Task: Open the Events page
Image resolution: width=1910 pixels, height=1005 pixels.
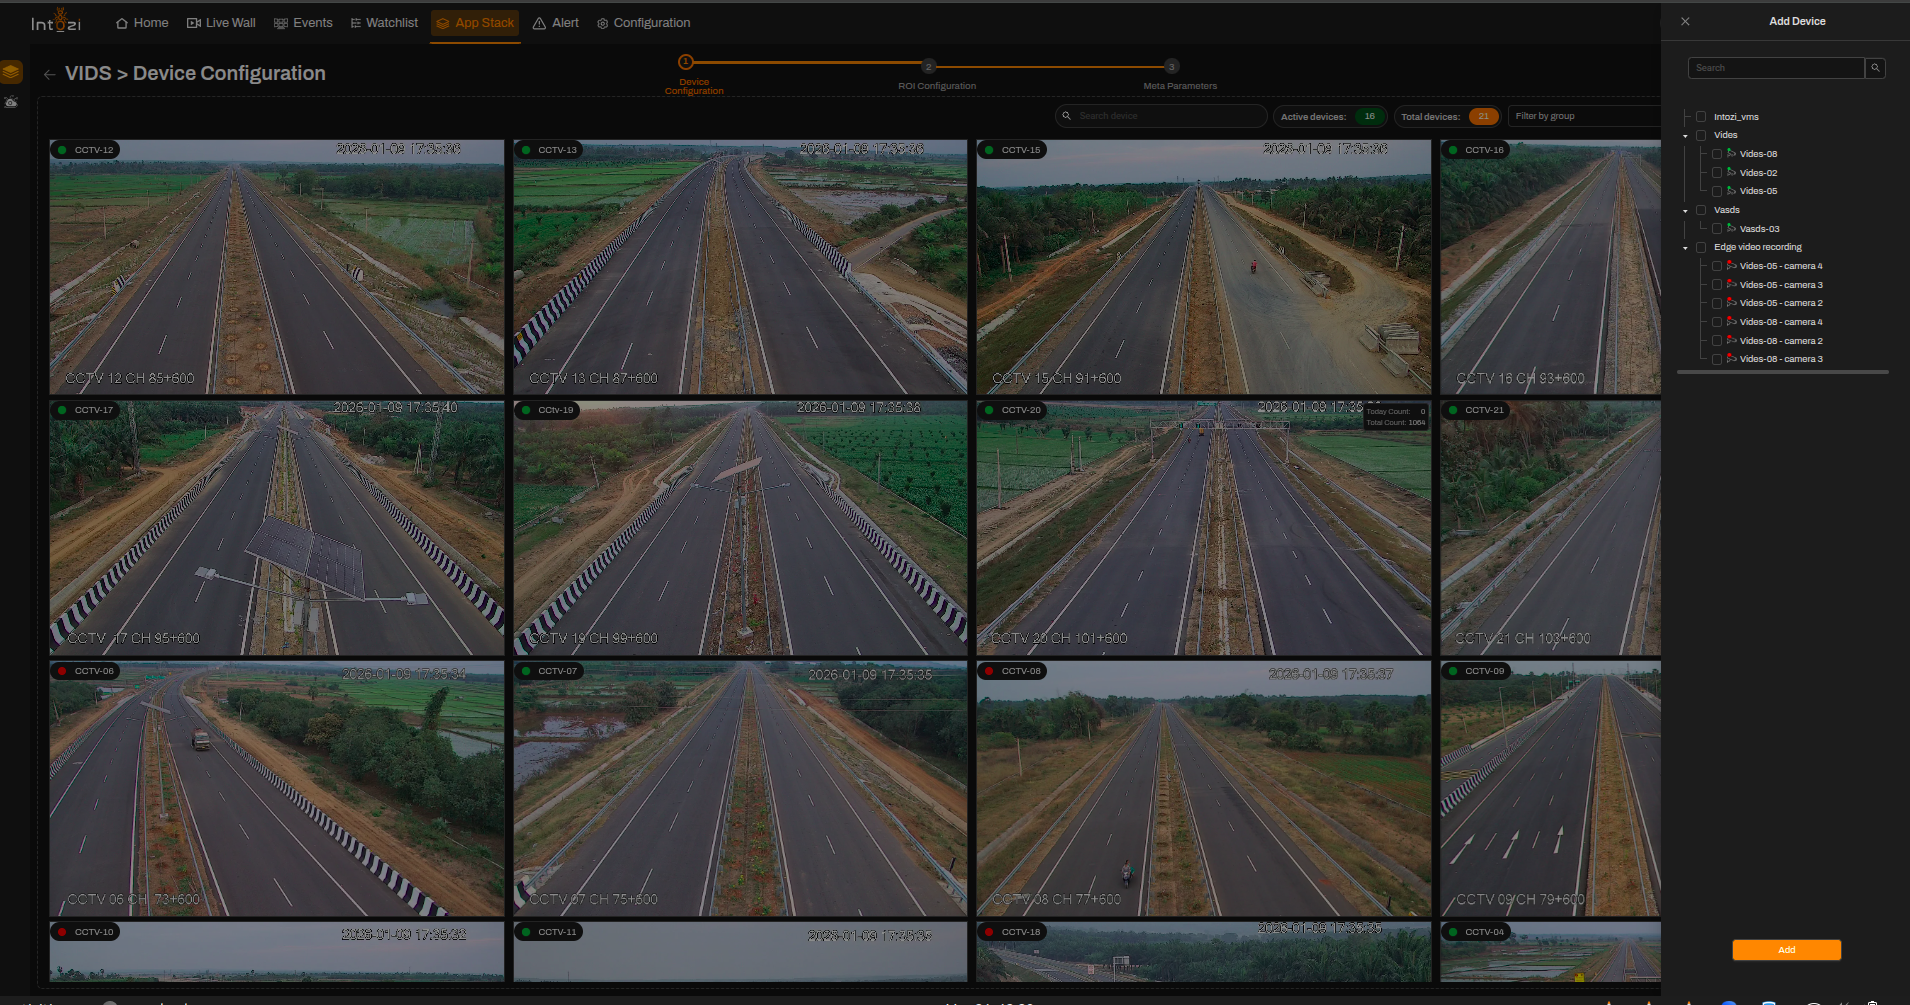Action: point(303,23)
